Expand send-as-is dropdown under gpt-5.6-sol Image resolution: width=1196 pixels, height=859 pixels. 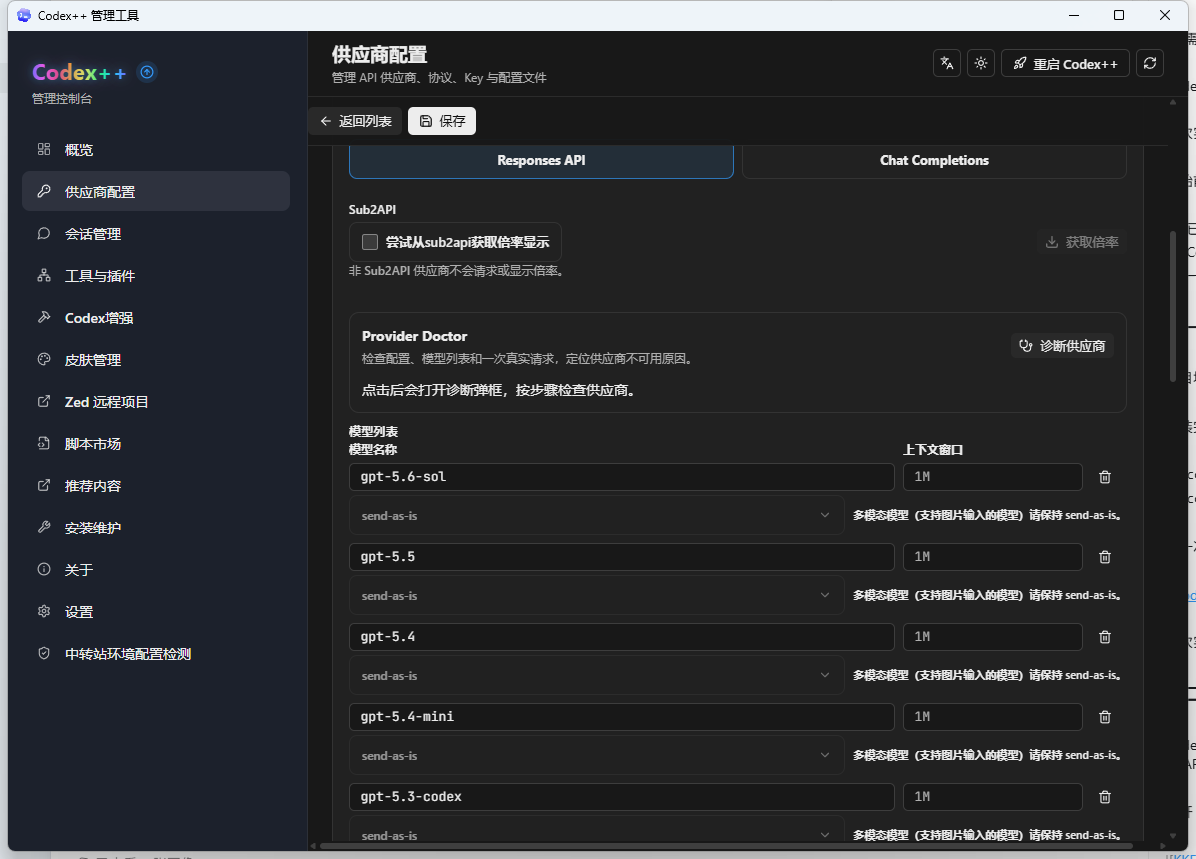click(596, 516)
